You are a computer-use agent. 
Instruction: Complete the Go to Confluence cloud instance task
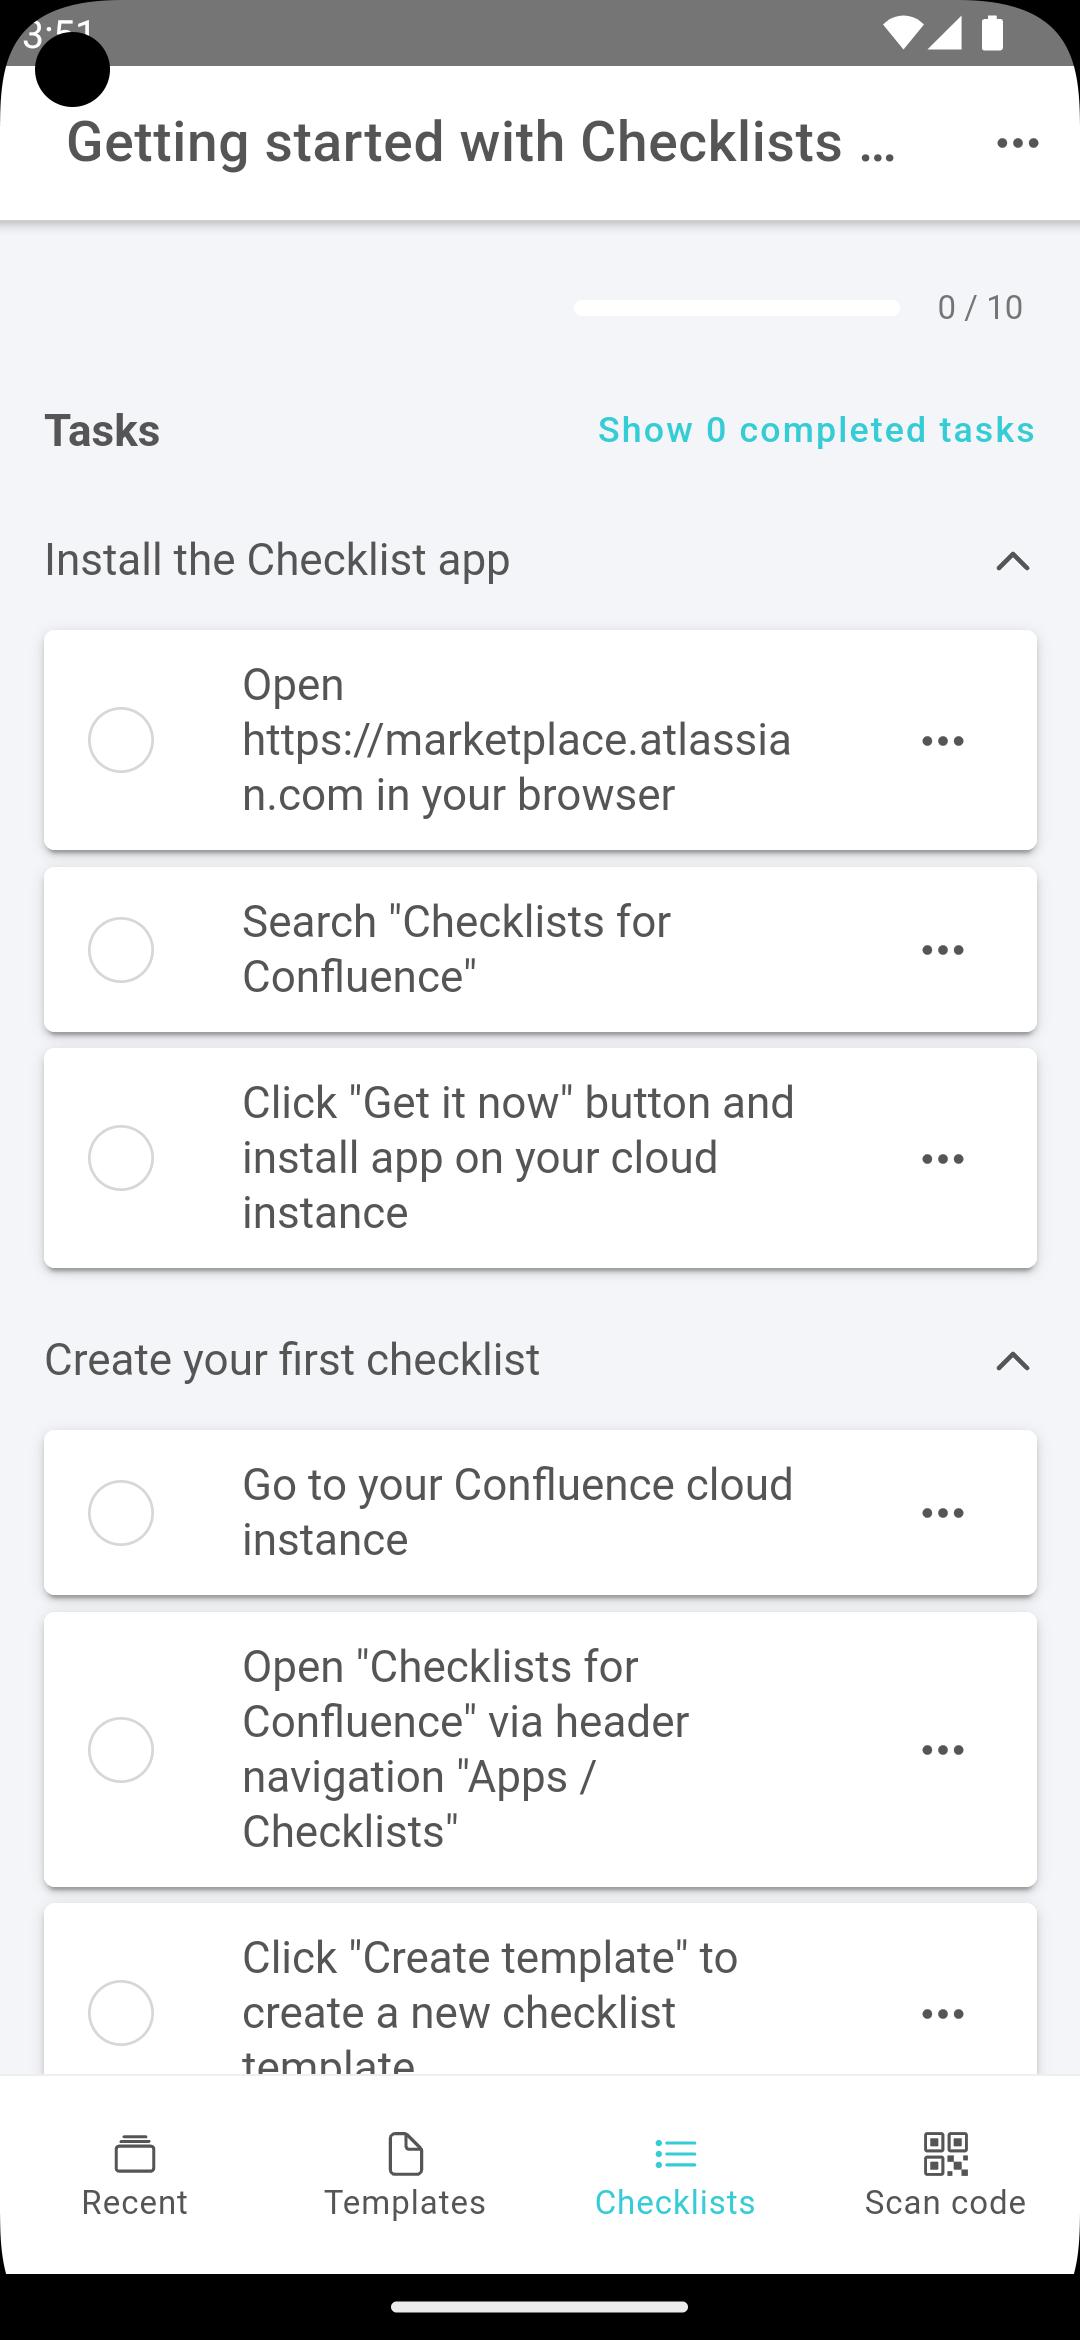coord(121,1513)
